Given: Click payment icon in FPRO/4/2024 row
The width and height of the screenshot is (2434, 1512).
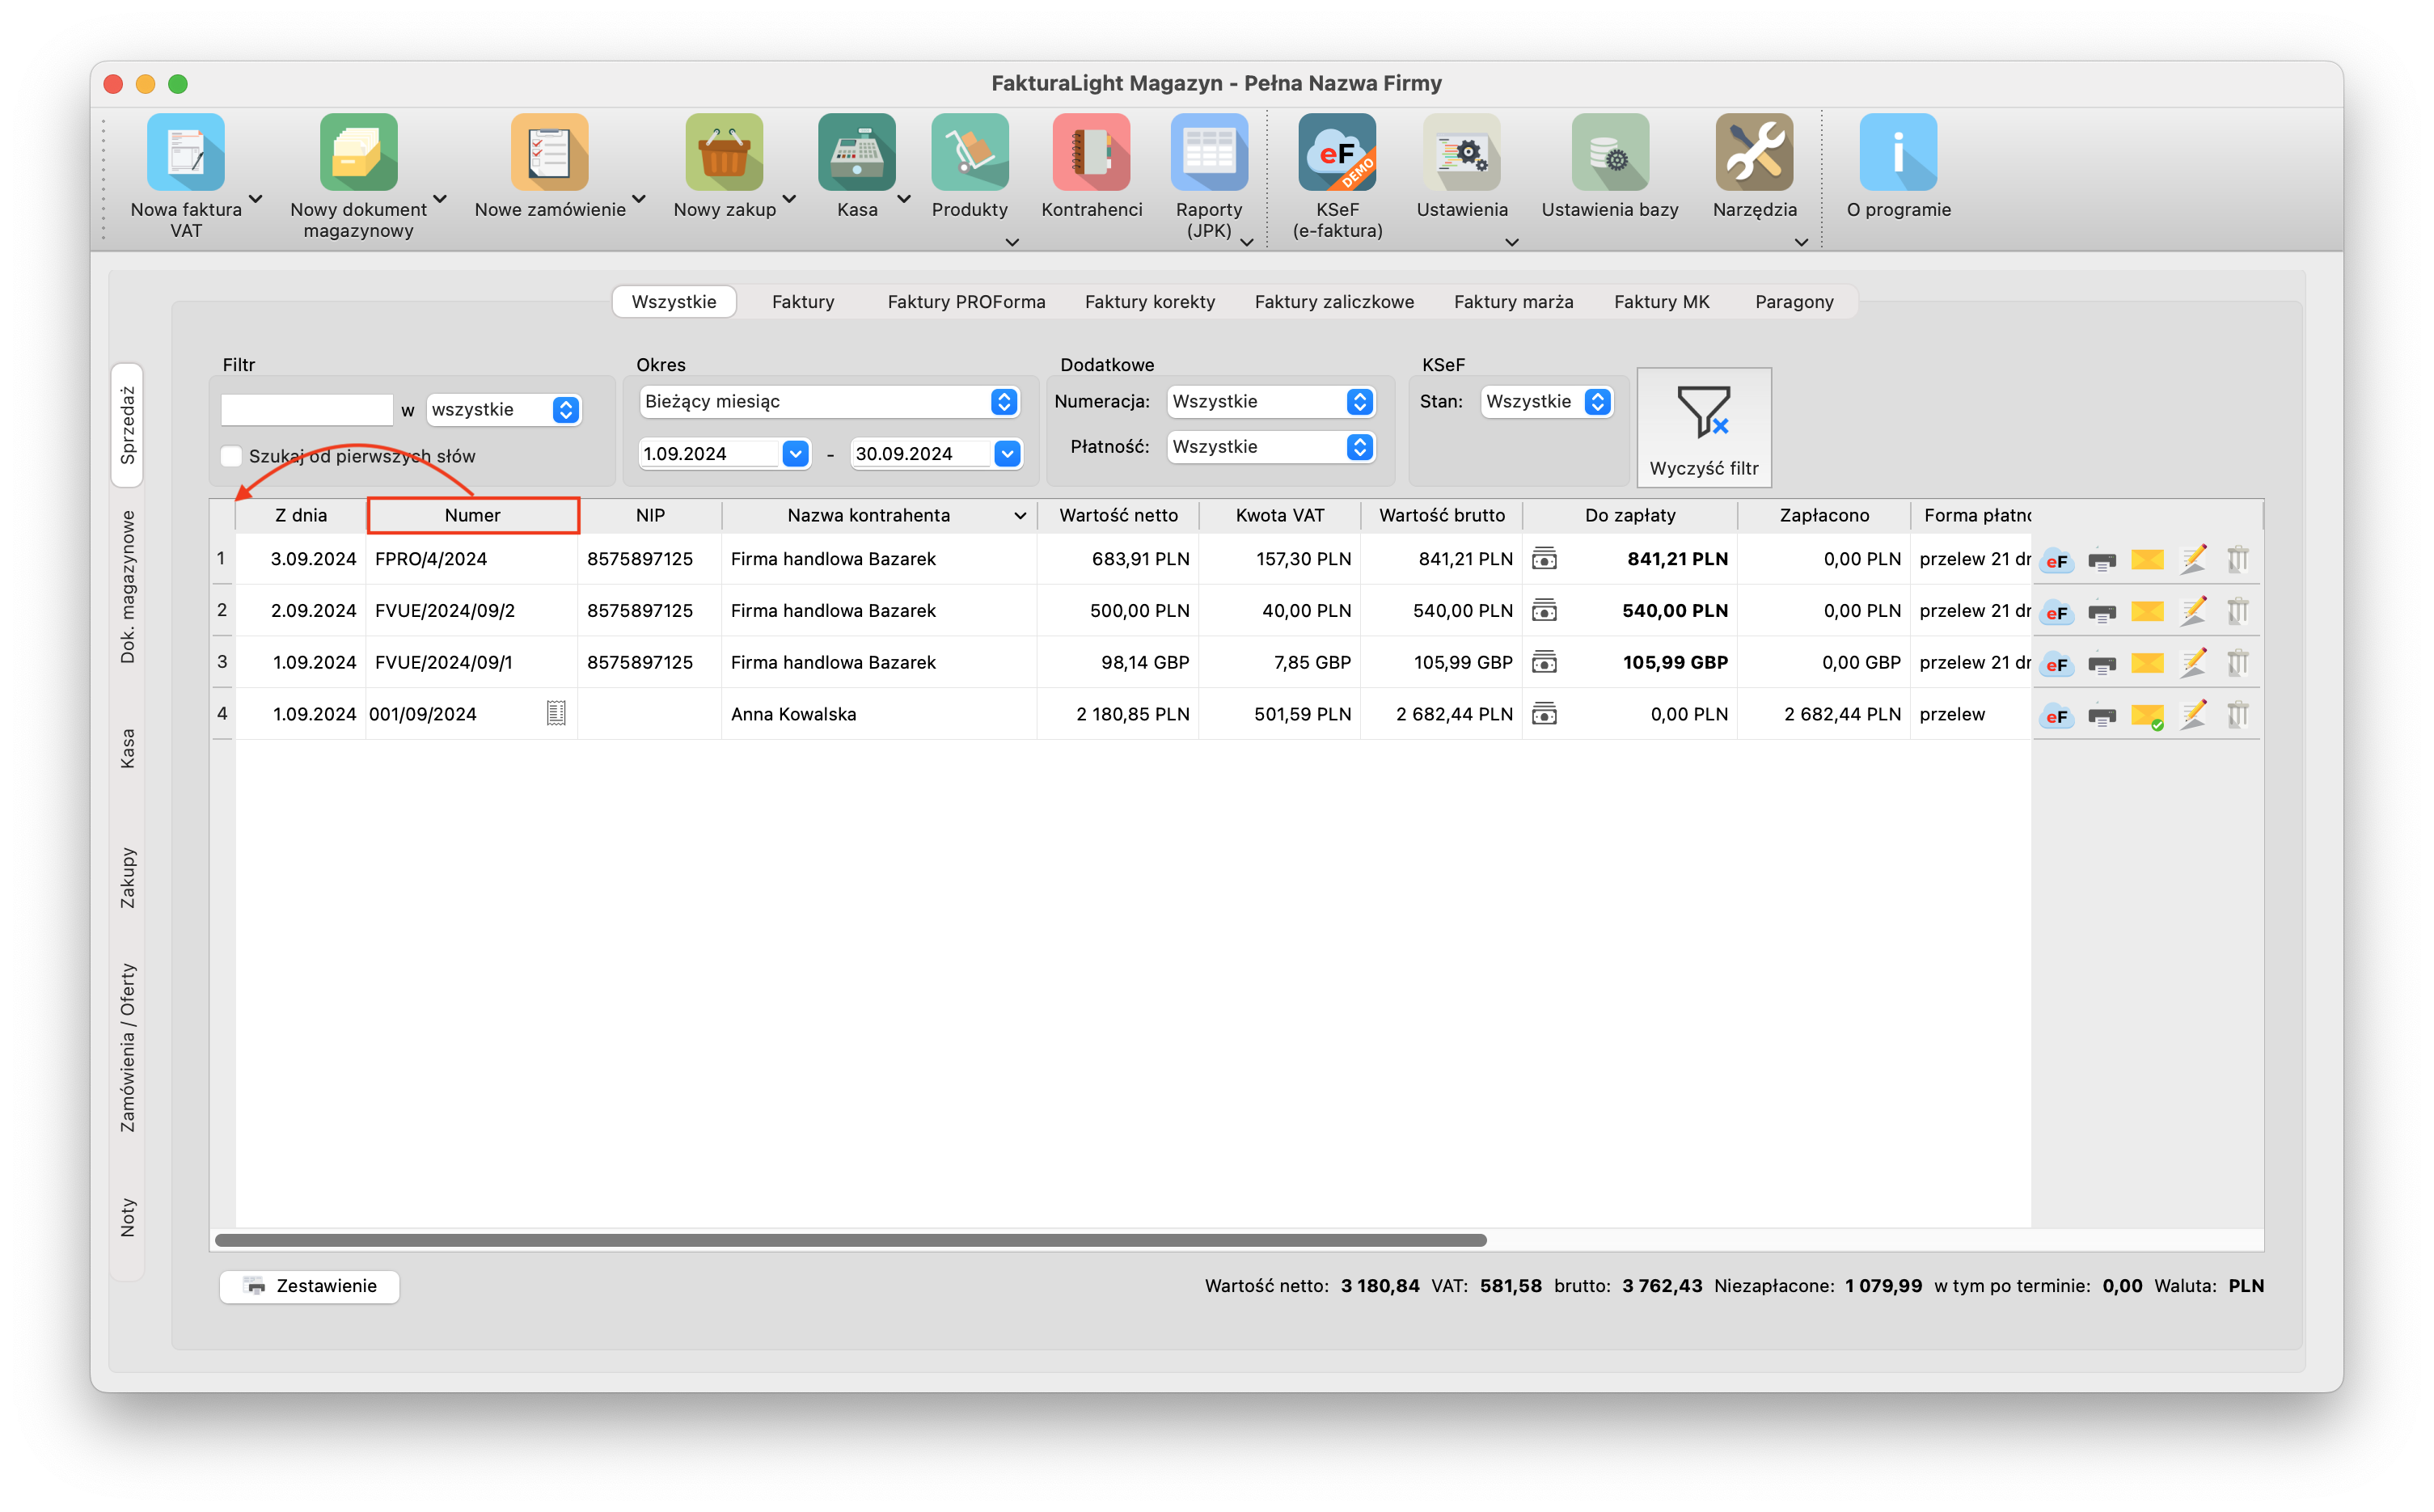Looking at the screenshot, I should pyautogui.click(x=1544, y=559).
